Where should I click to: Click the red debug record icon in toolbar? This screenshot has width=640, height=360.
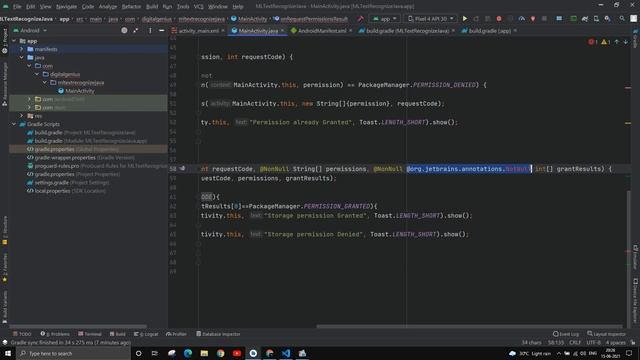tap(499, 19)
